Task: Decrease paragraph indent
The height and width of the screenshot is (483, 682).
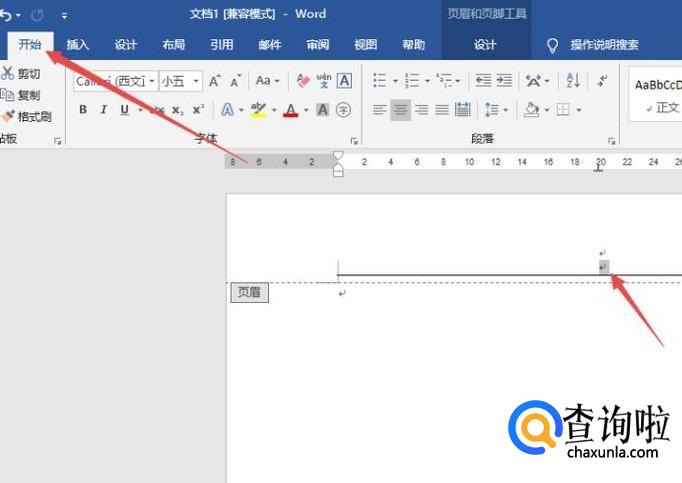Action: [483, 80]
